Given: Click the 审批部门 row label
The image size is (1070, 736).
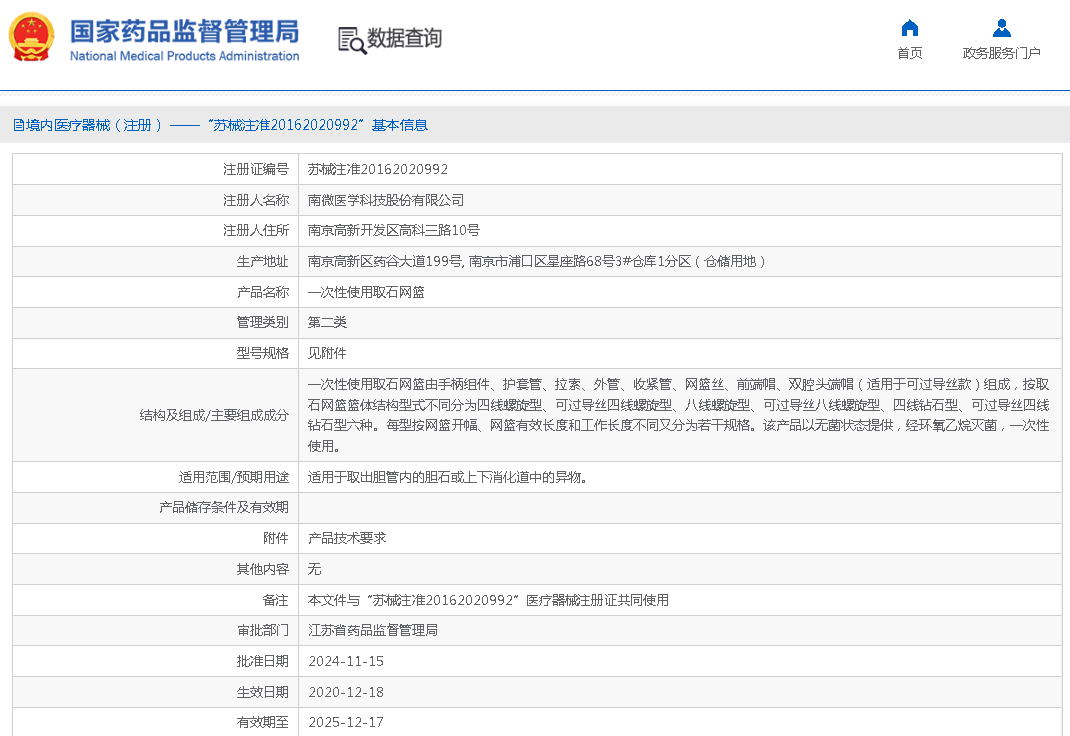Looking at the screenshot, I should click(x=263, y=630).
